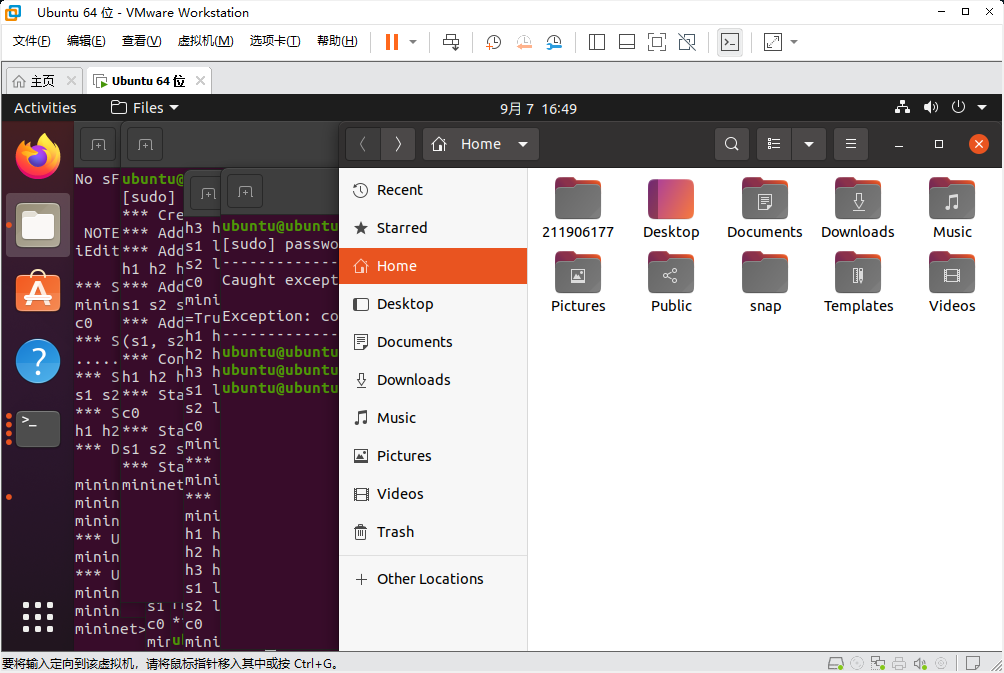The width and height of the screenshot is (1004, 673).
Task: Launch Firefox from the Ubuntu dock
Action: coord(38,157)
